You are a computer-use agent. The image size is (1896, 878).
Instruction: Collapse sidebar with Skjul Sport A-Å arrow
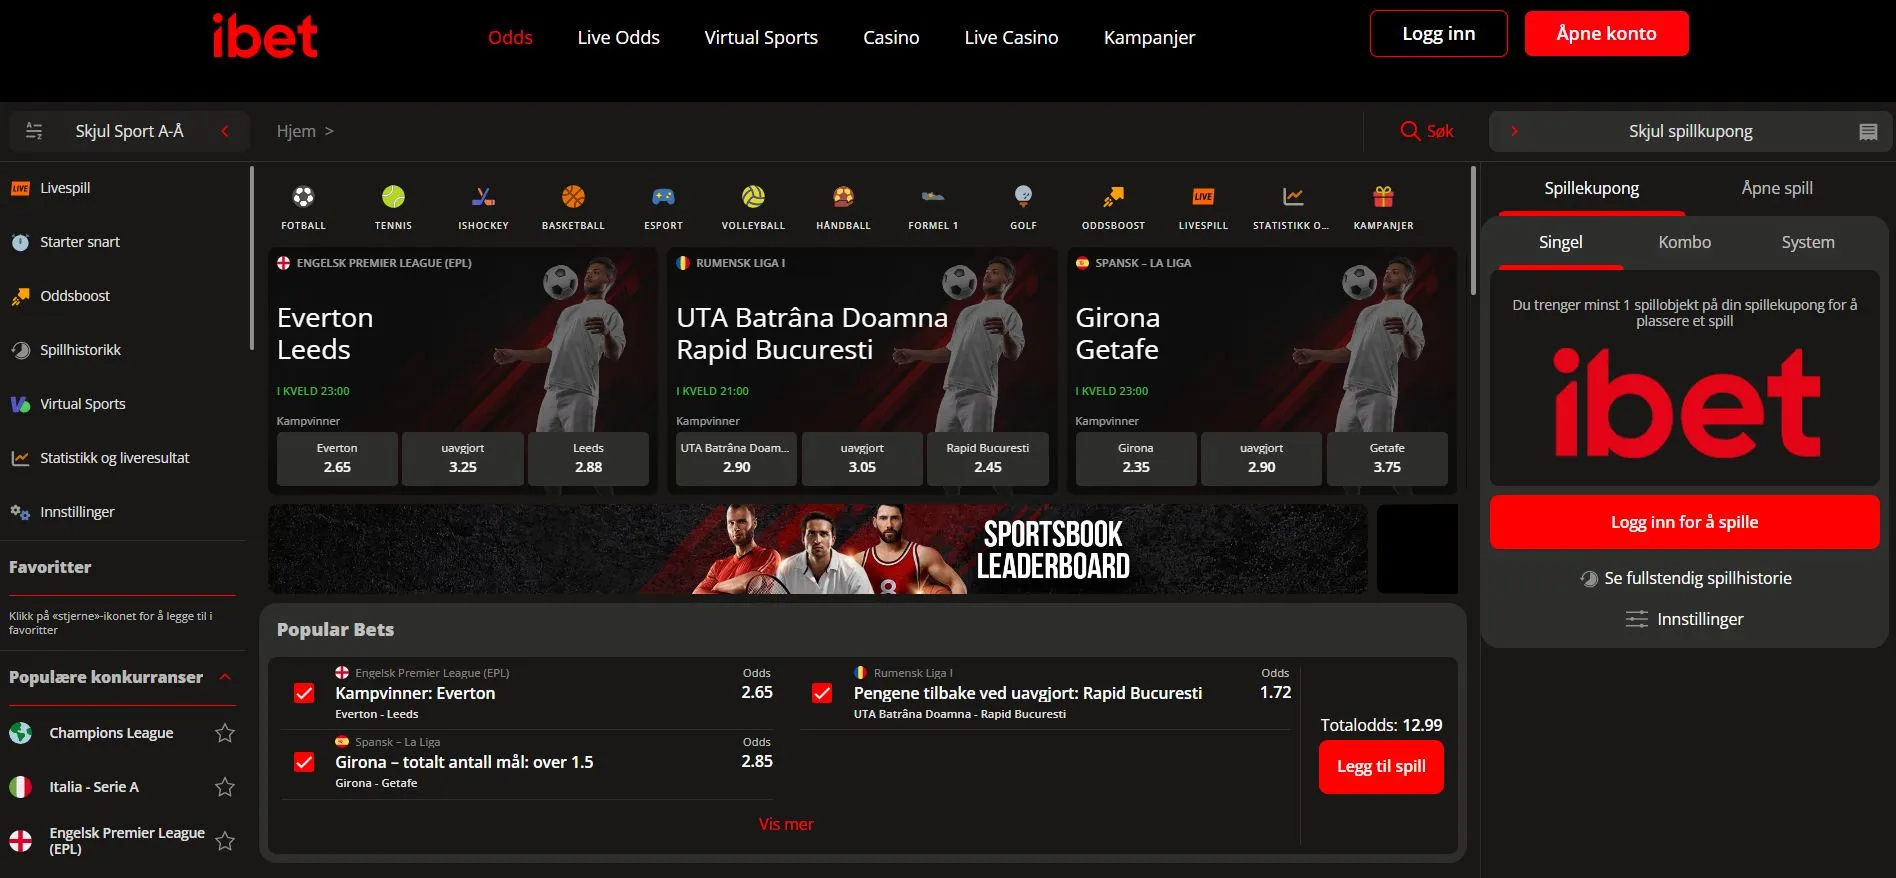coord(225,131)
